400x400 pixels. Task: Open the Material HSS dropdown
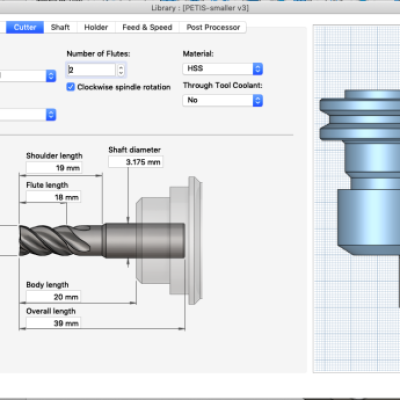point(223,69)
